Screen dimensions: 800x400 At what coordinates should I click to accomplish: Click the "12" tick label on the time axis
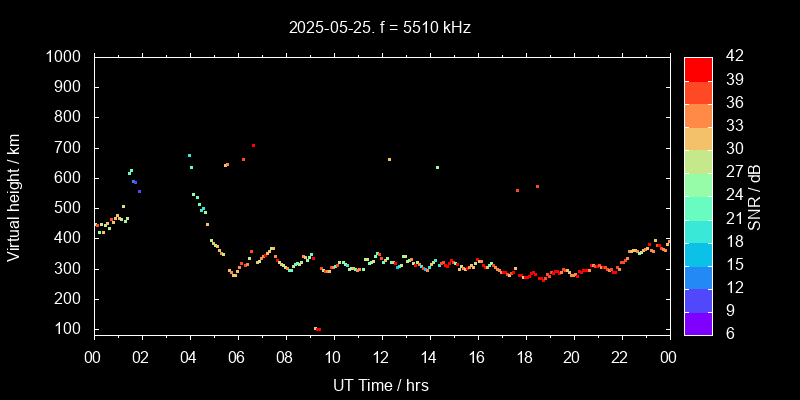point(381,358)
